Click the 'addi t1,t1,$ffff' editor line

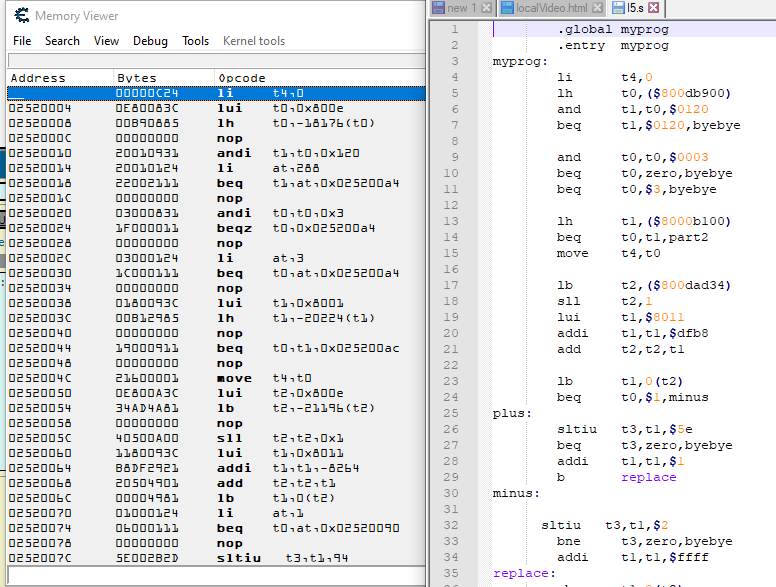[633, 557]
